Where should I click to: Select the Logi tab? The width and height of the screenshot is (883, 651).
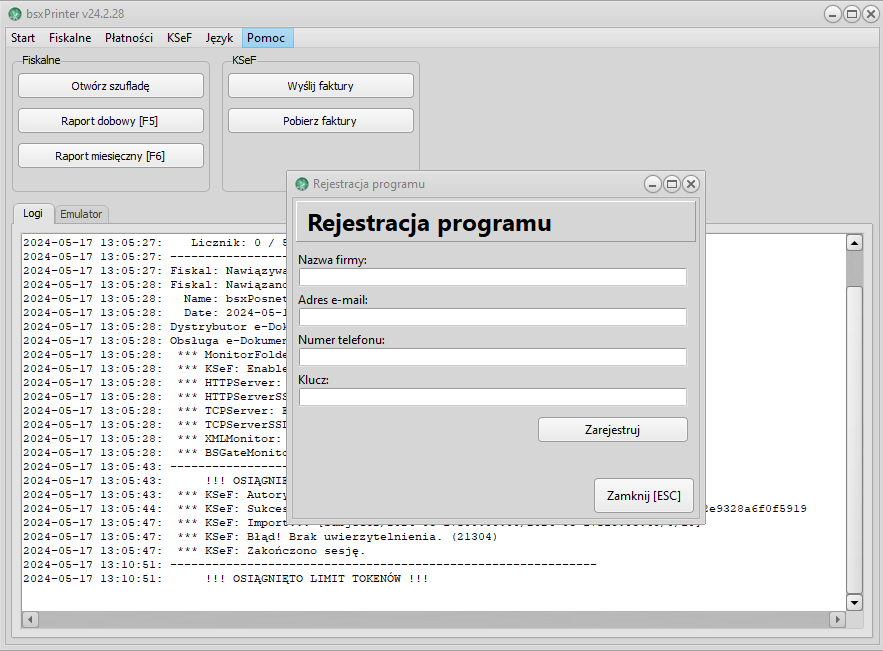[33, 213]
